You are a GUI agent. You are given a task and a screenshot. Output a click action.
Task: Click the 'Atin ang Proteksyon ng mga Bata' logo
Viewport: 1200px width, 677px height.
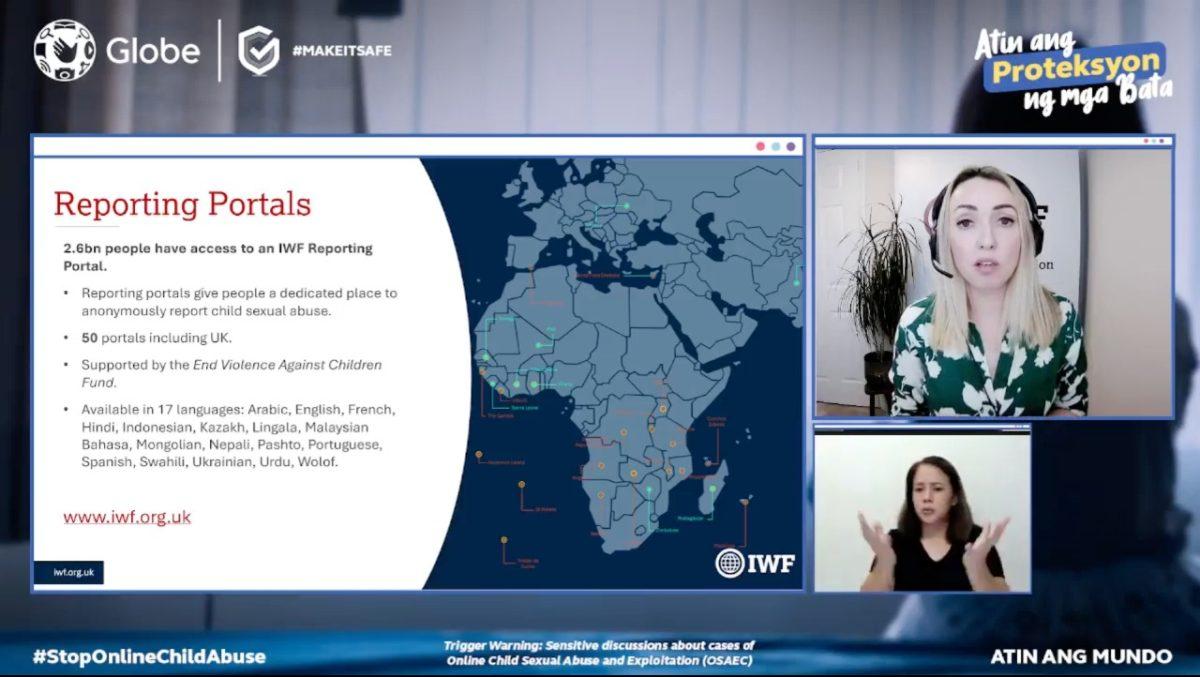click(1074, 70)
